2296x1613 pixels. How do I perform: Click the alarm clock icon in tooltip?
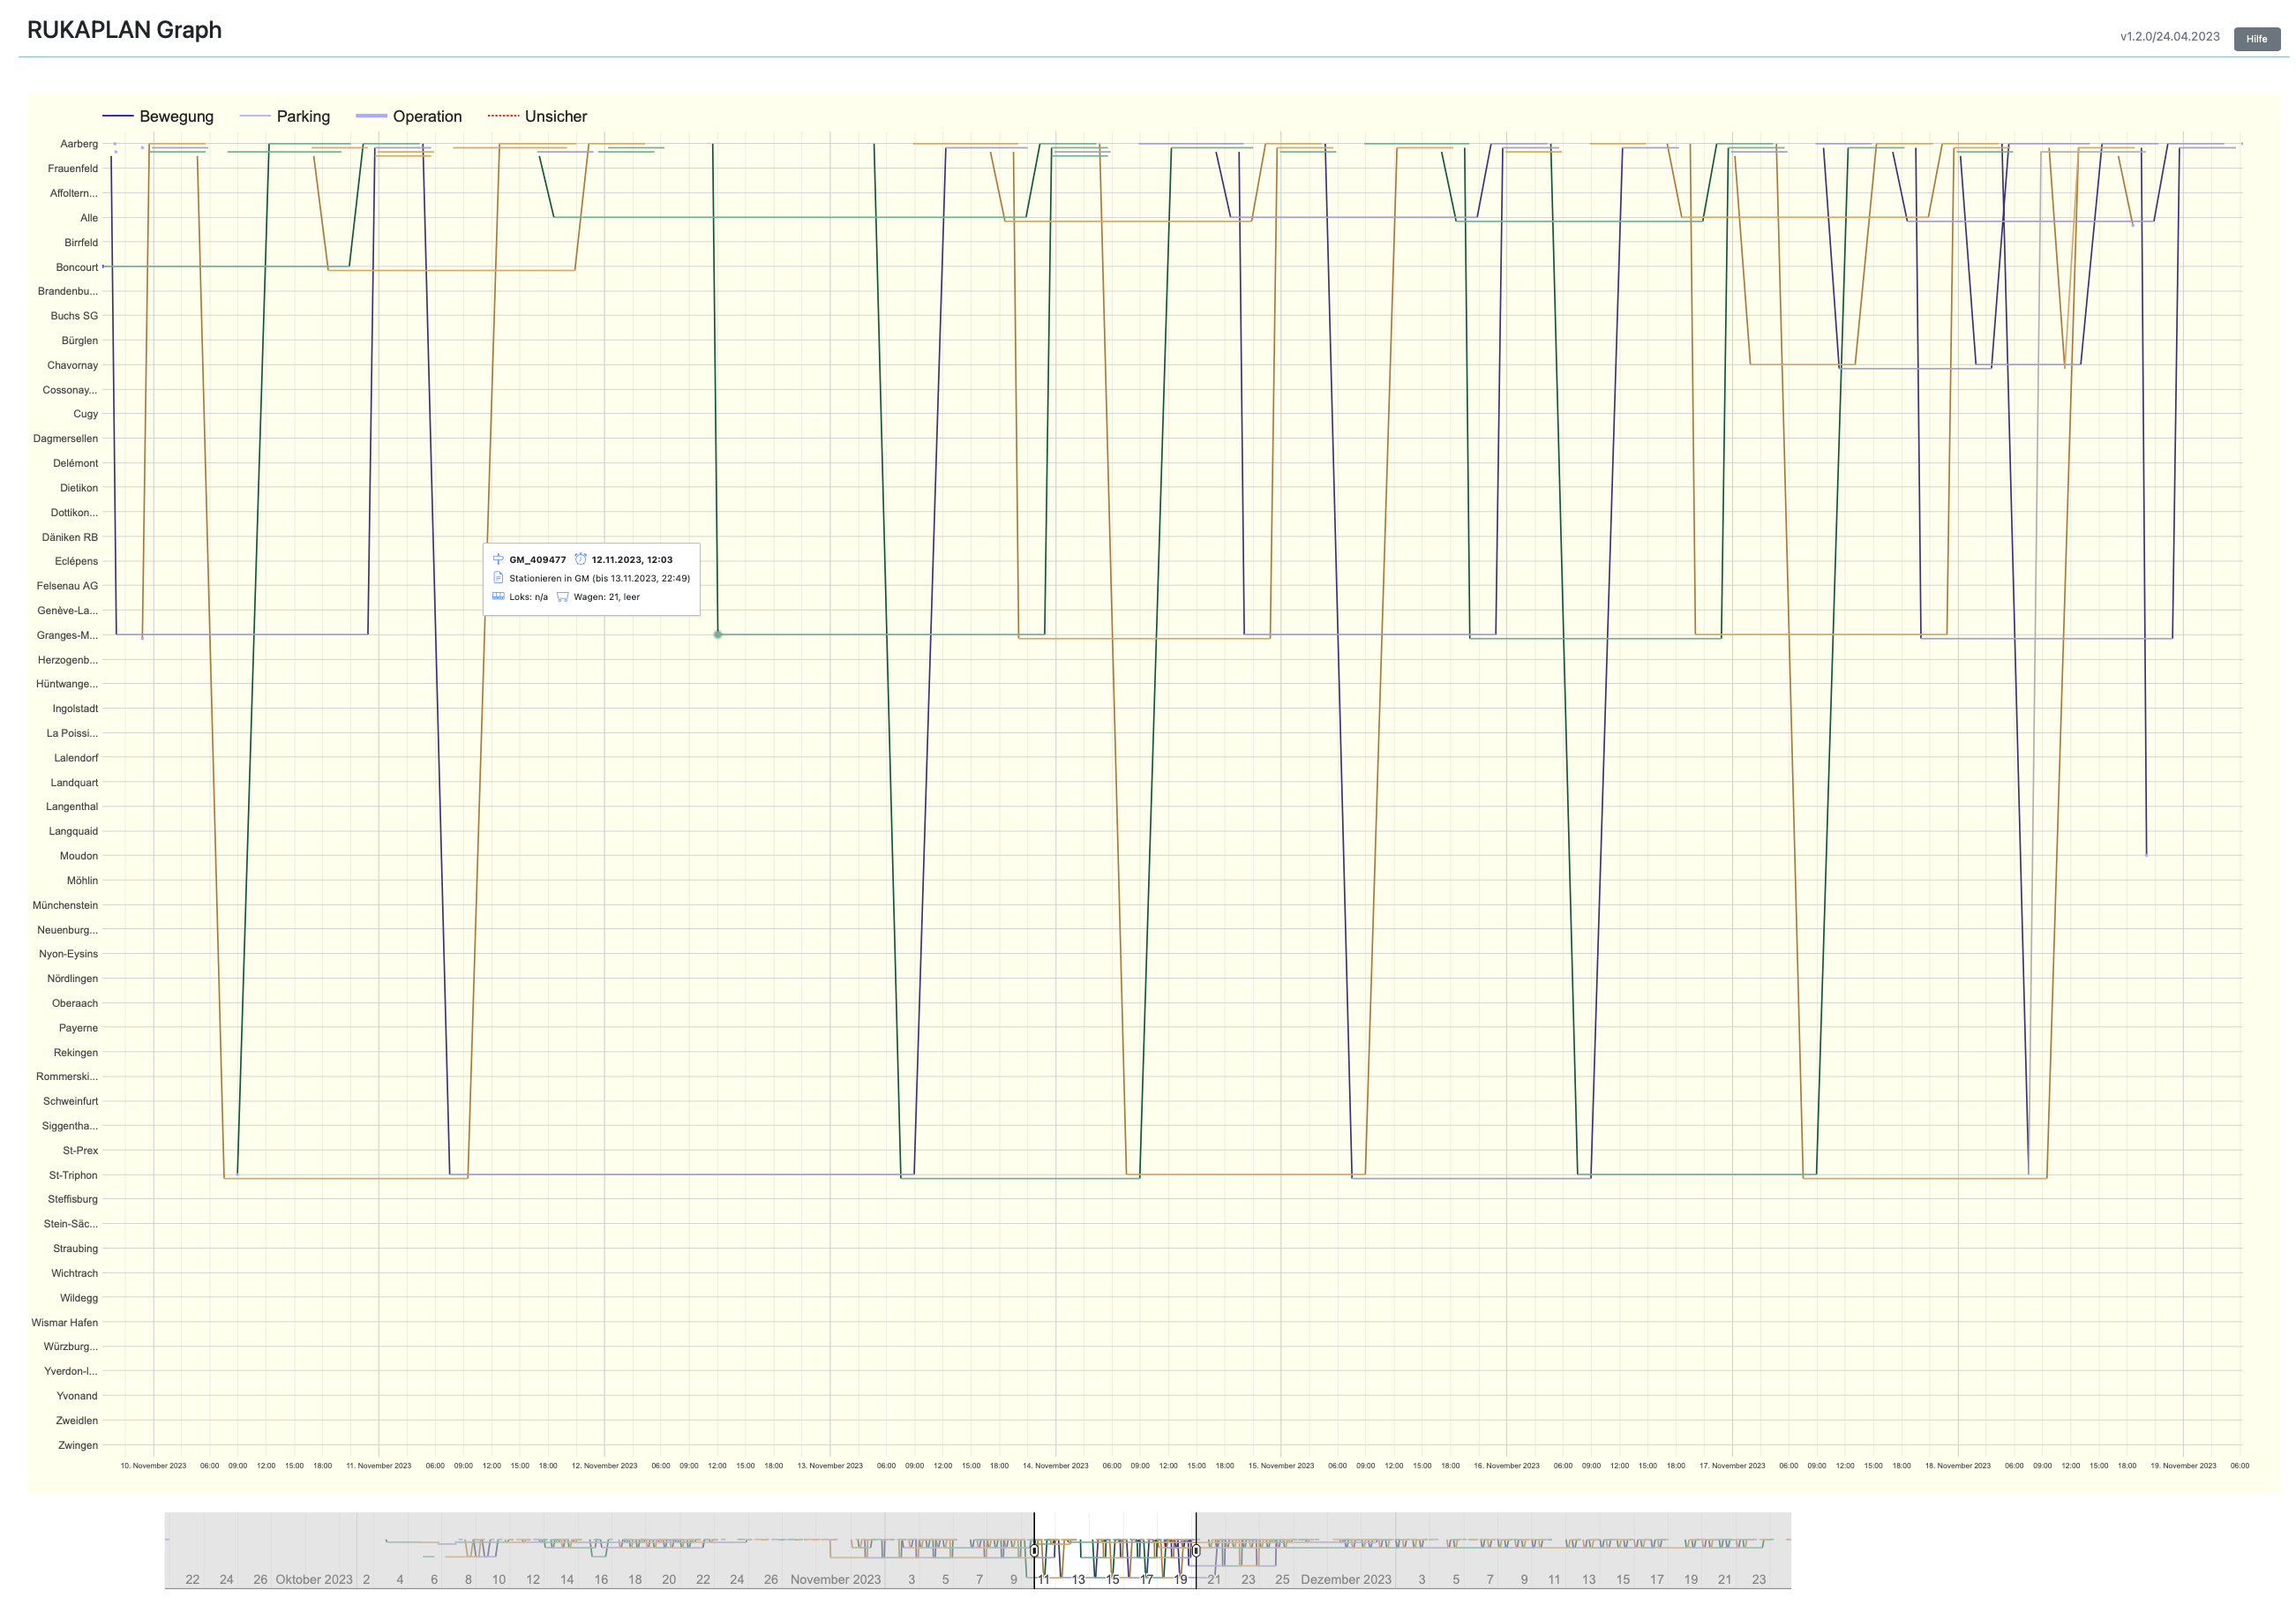[x=580, y=559]
